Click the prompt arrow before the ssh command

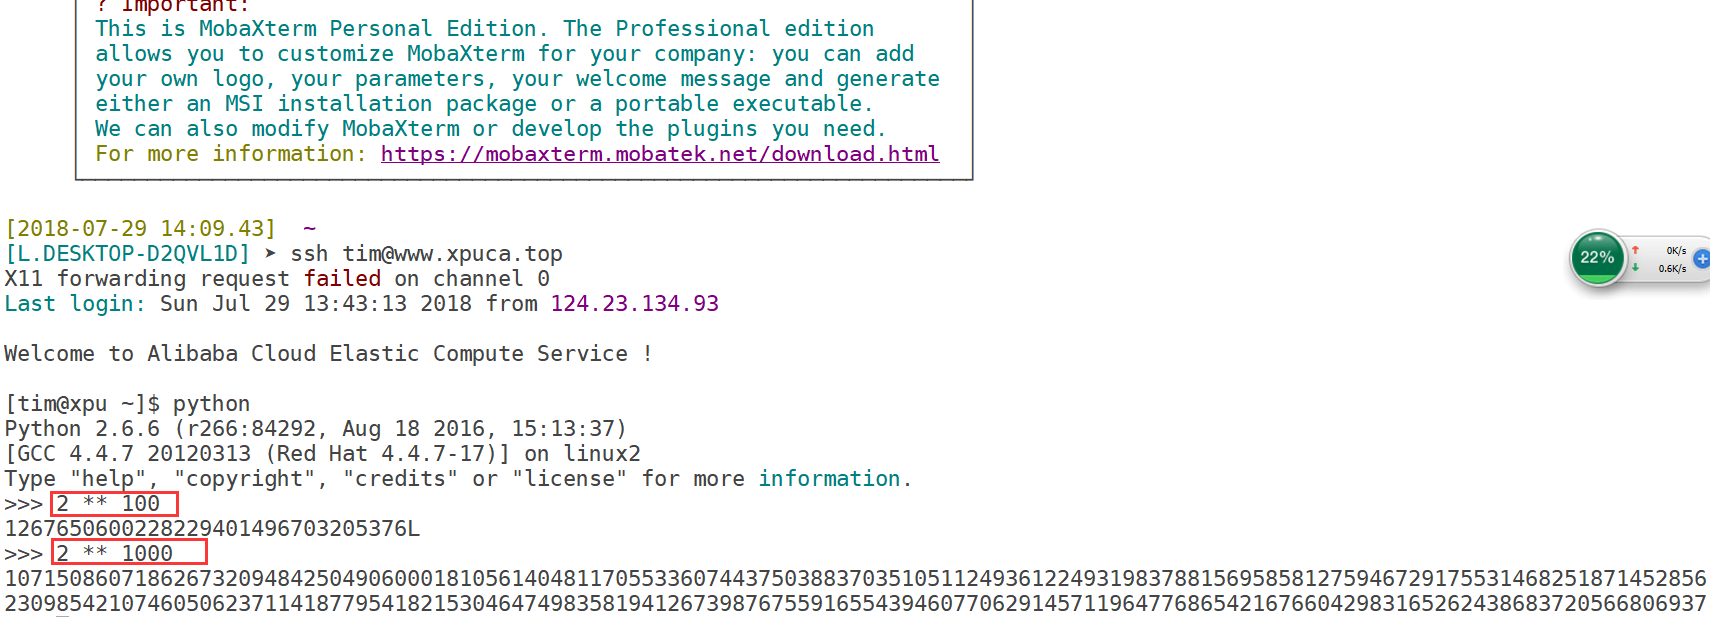tap(270, 253)
